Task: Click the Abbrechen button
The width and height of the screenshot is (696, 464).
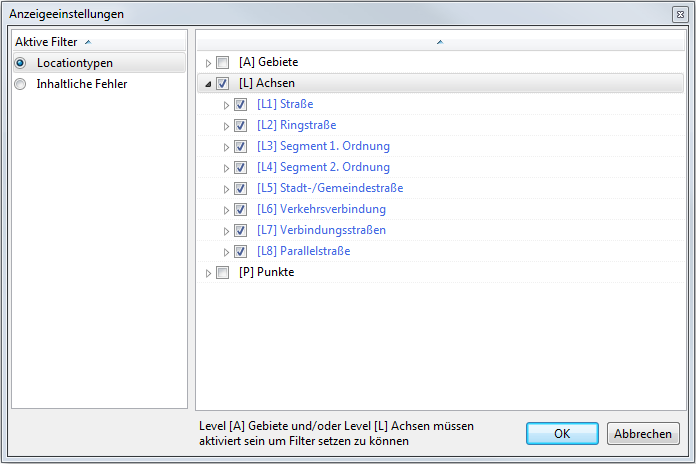Action: tap(643, 434)
